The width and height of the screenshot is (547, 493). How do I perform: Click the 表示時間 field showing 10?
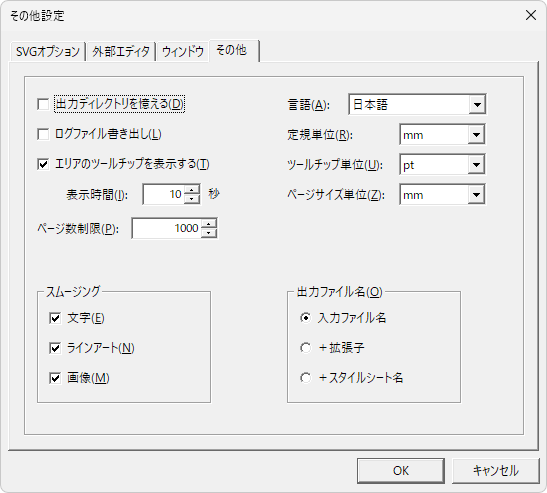164,194
